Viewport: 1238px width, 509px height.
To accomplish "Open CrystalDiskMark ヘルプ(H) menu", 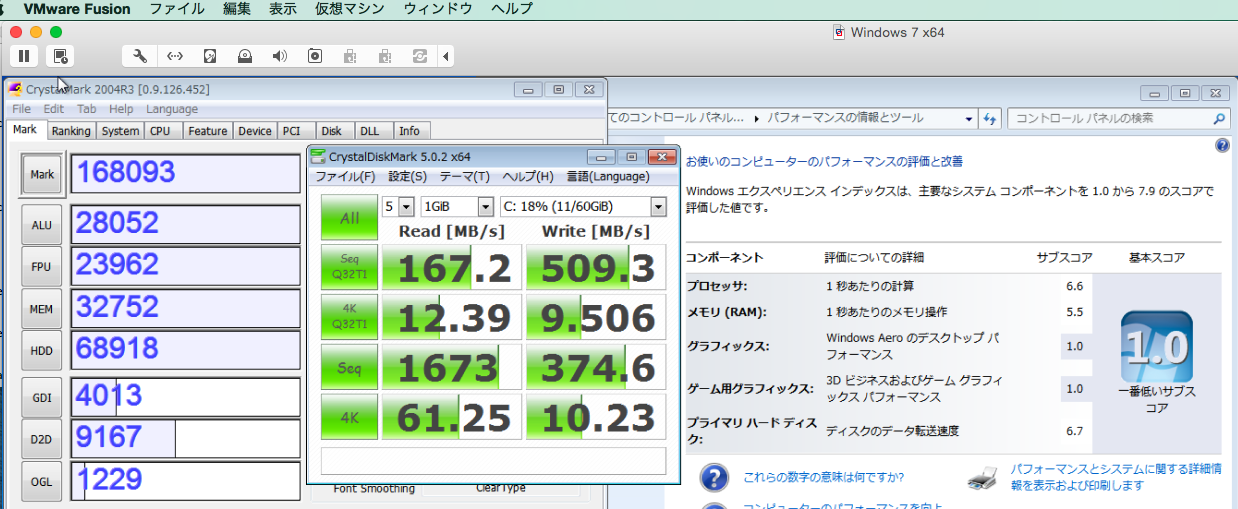I will (528, 176).
